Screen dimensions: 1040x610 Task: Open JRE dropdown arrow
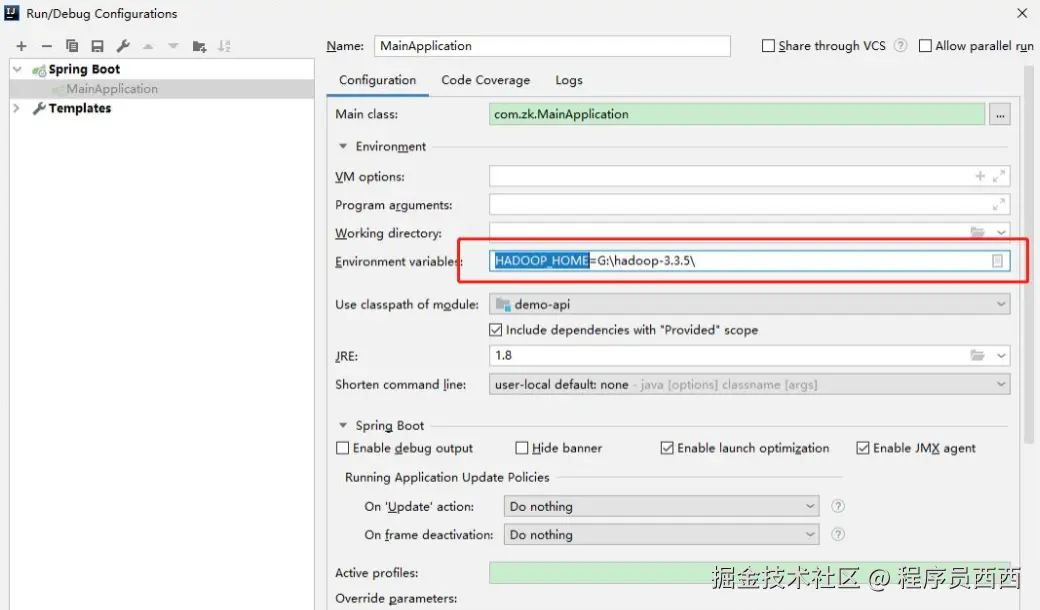click(x=1001, y=356)
